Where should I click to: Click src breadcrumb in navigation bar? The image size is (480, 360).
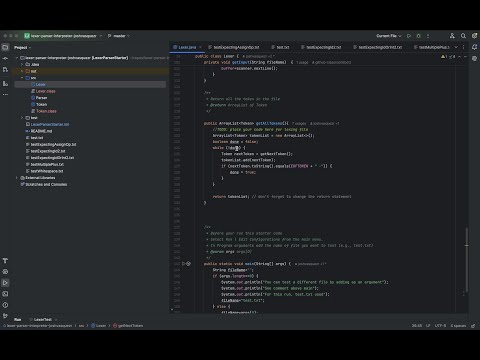81,326
